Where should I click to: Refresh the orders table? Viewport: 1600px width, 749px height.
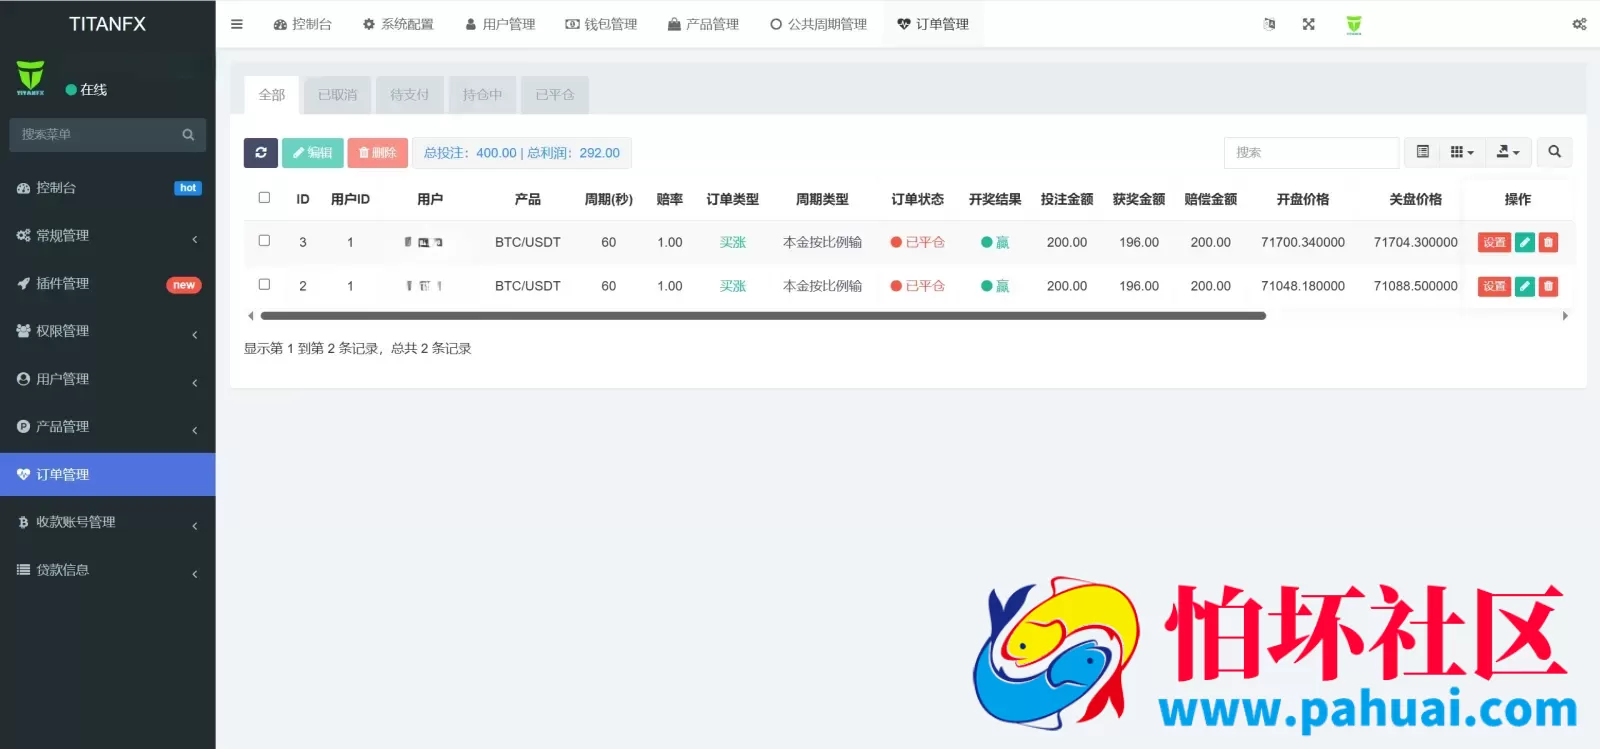point(261,153)
